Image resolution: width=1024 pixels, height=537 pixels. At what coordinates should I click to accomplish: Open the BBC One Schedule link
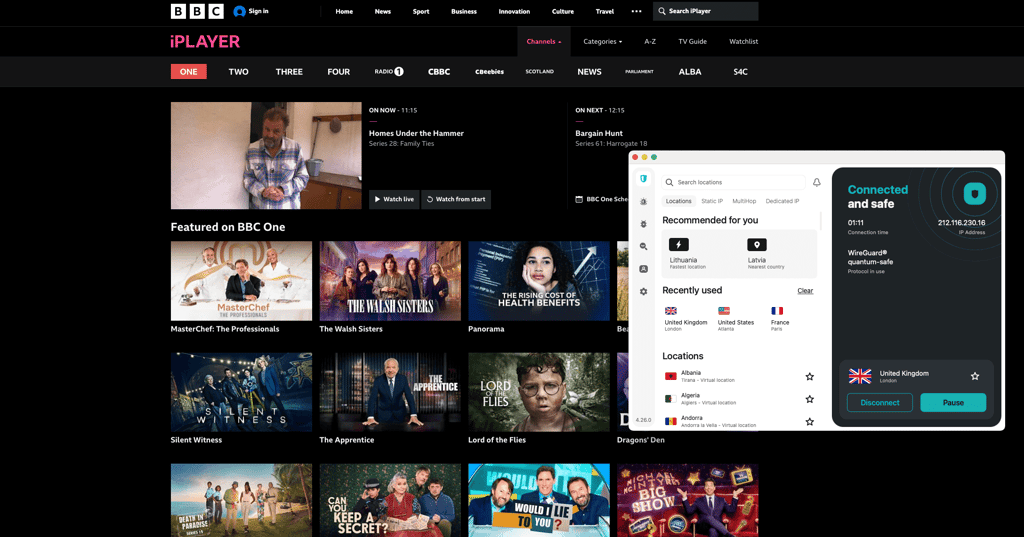click(x=601, y=199)
